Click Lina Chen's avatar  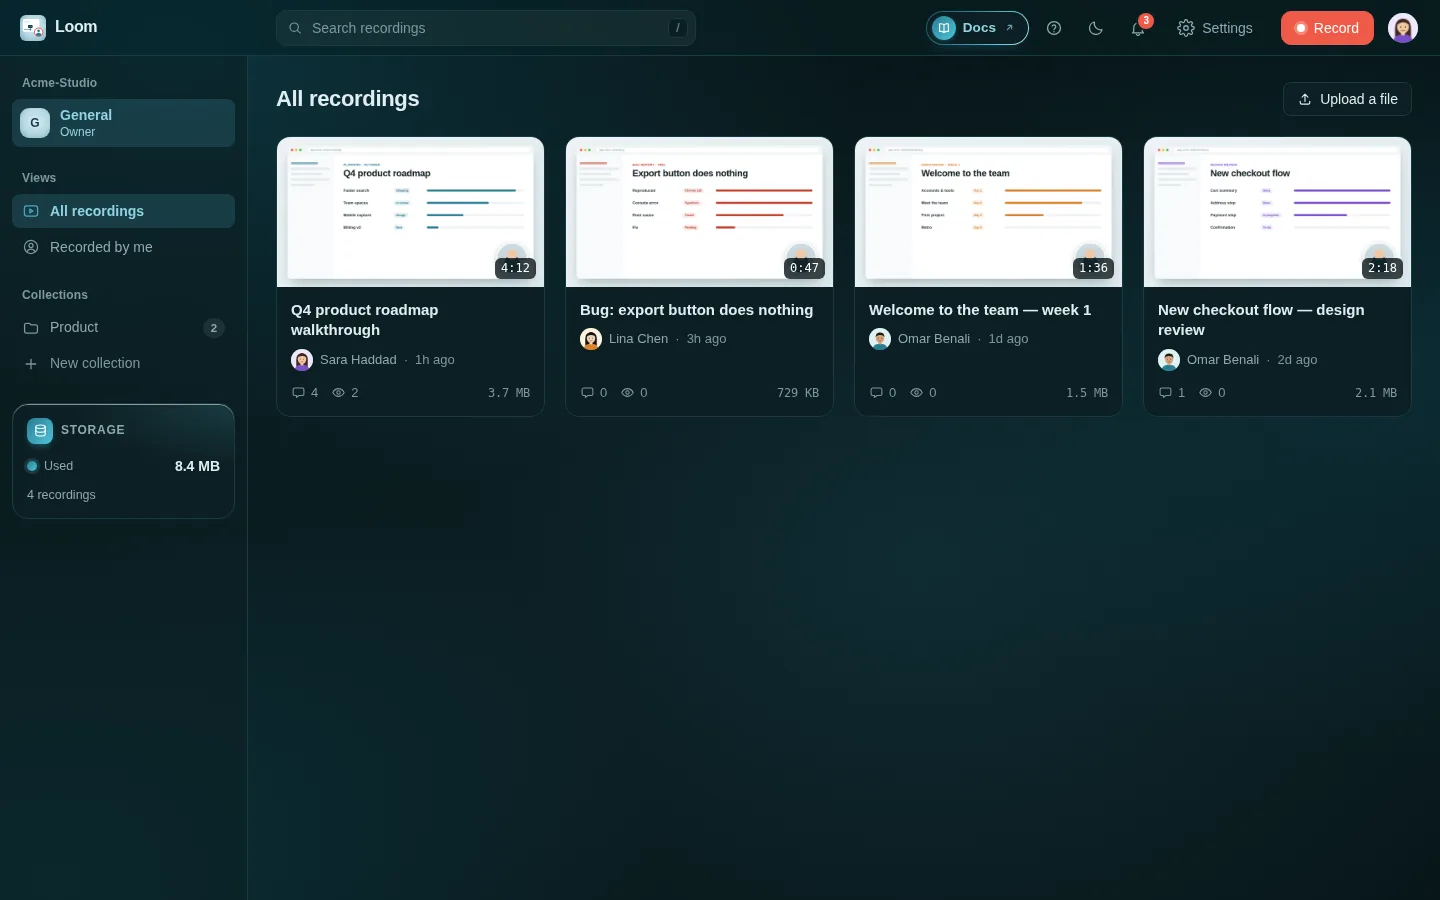coord(591,339)
